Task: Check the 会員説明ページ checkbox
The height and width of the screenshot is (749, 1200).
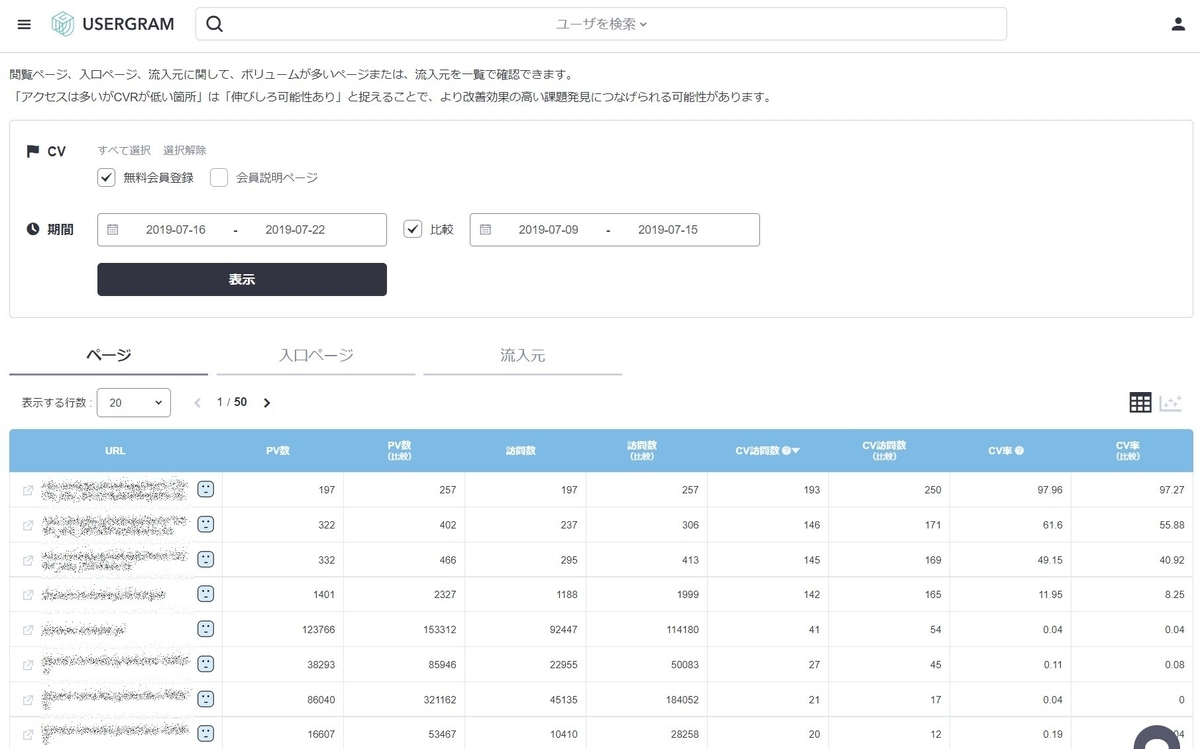Action: coord(219,178)
